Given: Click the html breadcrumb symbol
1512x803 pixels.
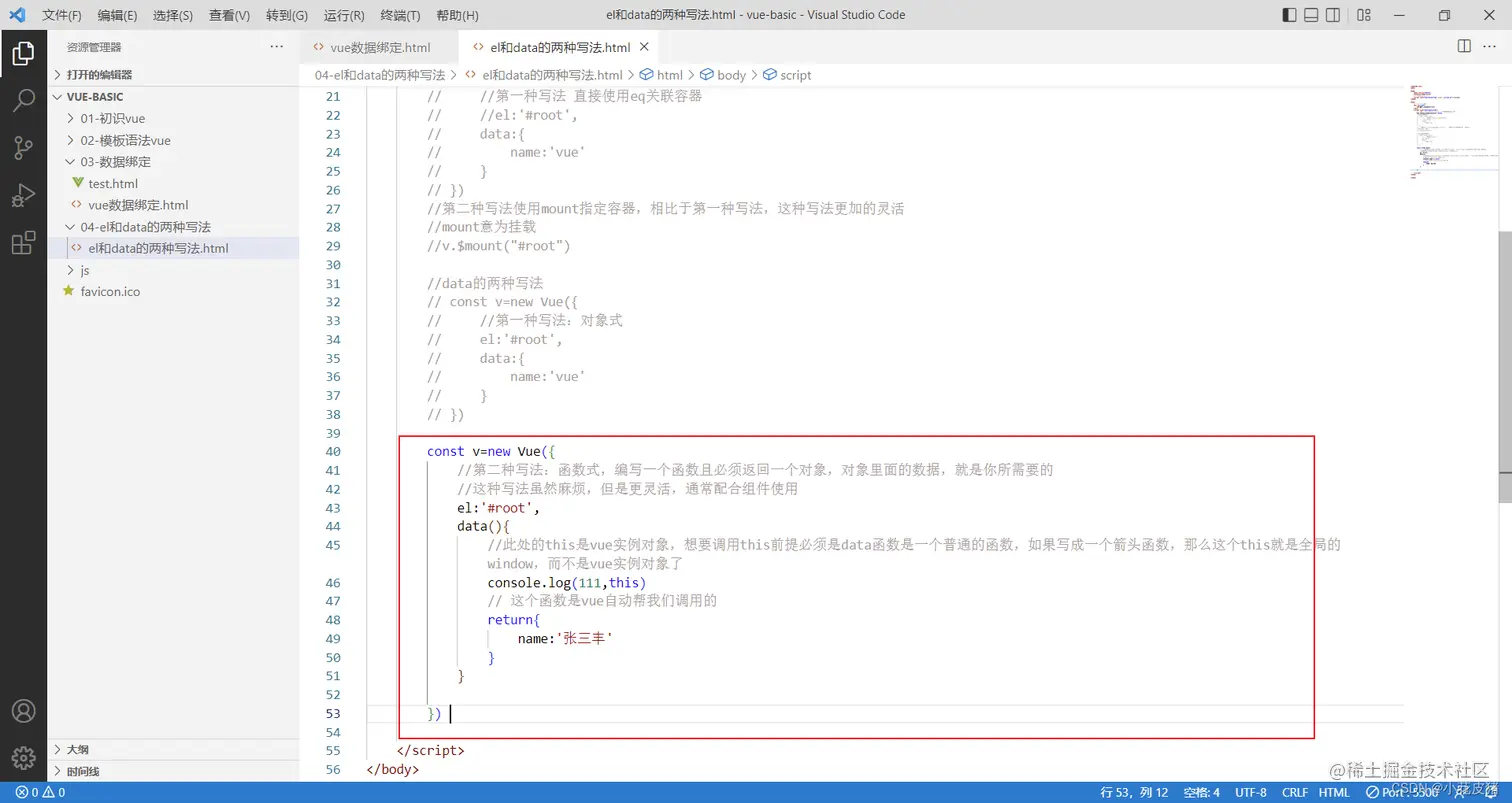Looking at the screenshot, I should tap(661, 75).
